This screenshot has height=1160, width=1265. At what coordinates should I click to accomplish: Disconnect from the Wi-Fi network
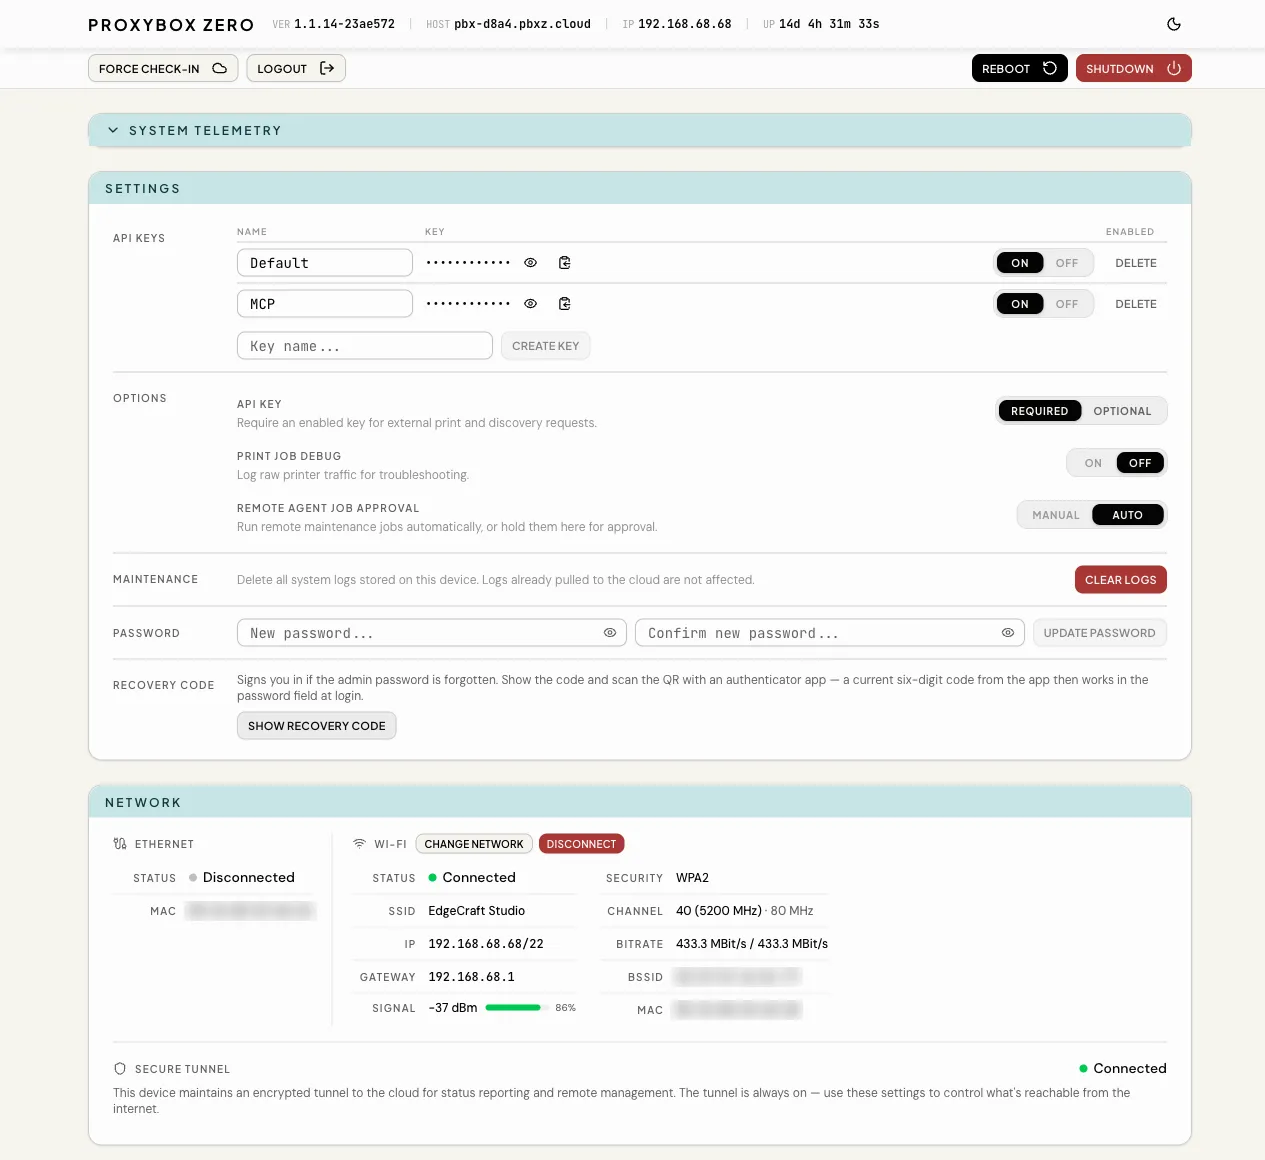point(582,844)
